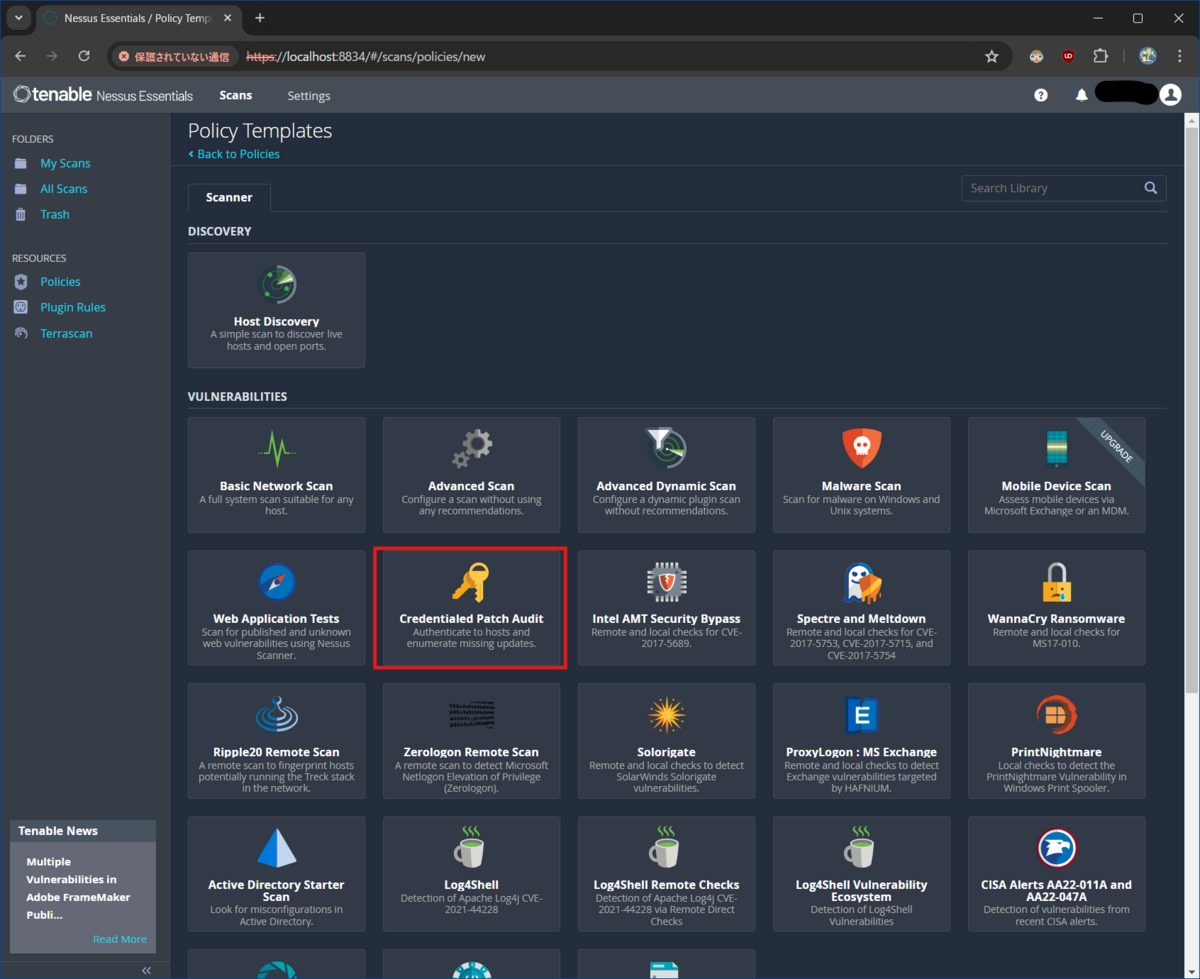Select the Solorigate sunburst icon
The width and height of the screenshot is (1200, 979).
click(666, 715)
